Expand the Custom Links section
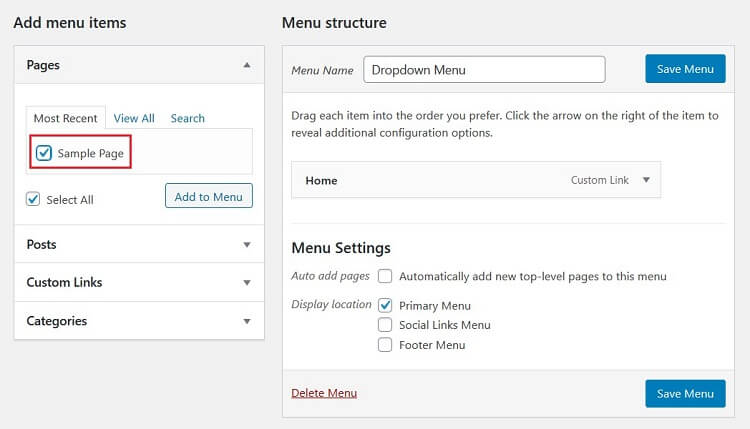The height and width of the screenshot is (429, 750). [x=247, y=282]
